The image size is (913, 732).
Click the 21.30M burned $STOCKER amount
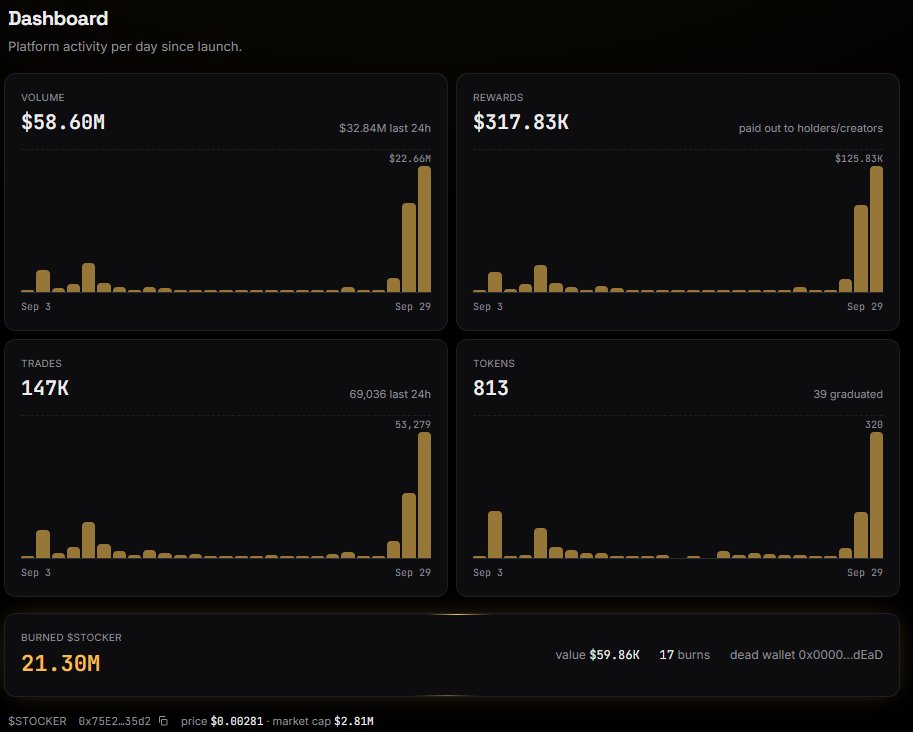click(61, 663)
